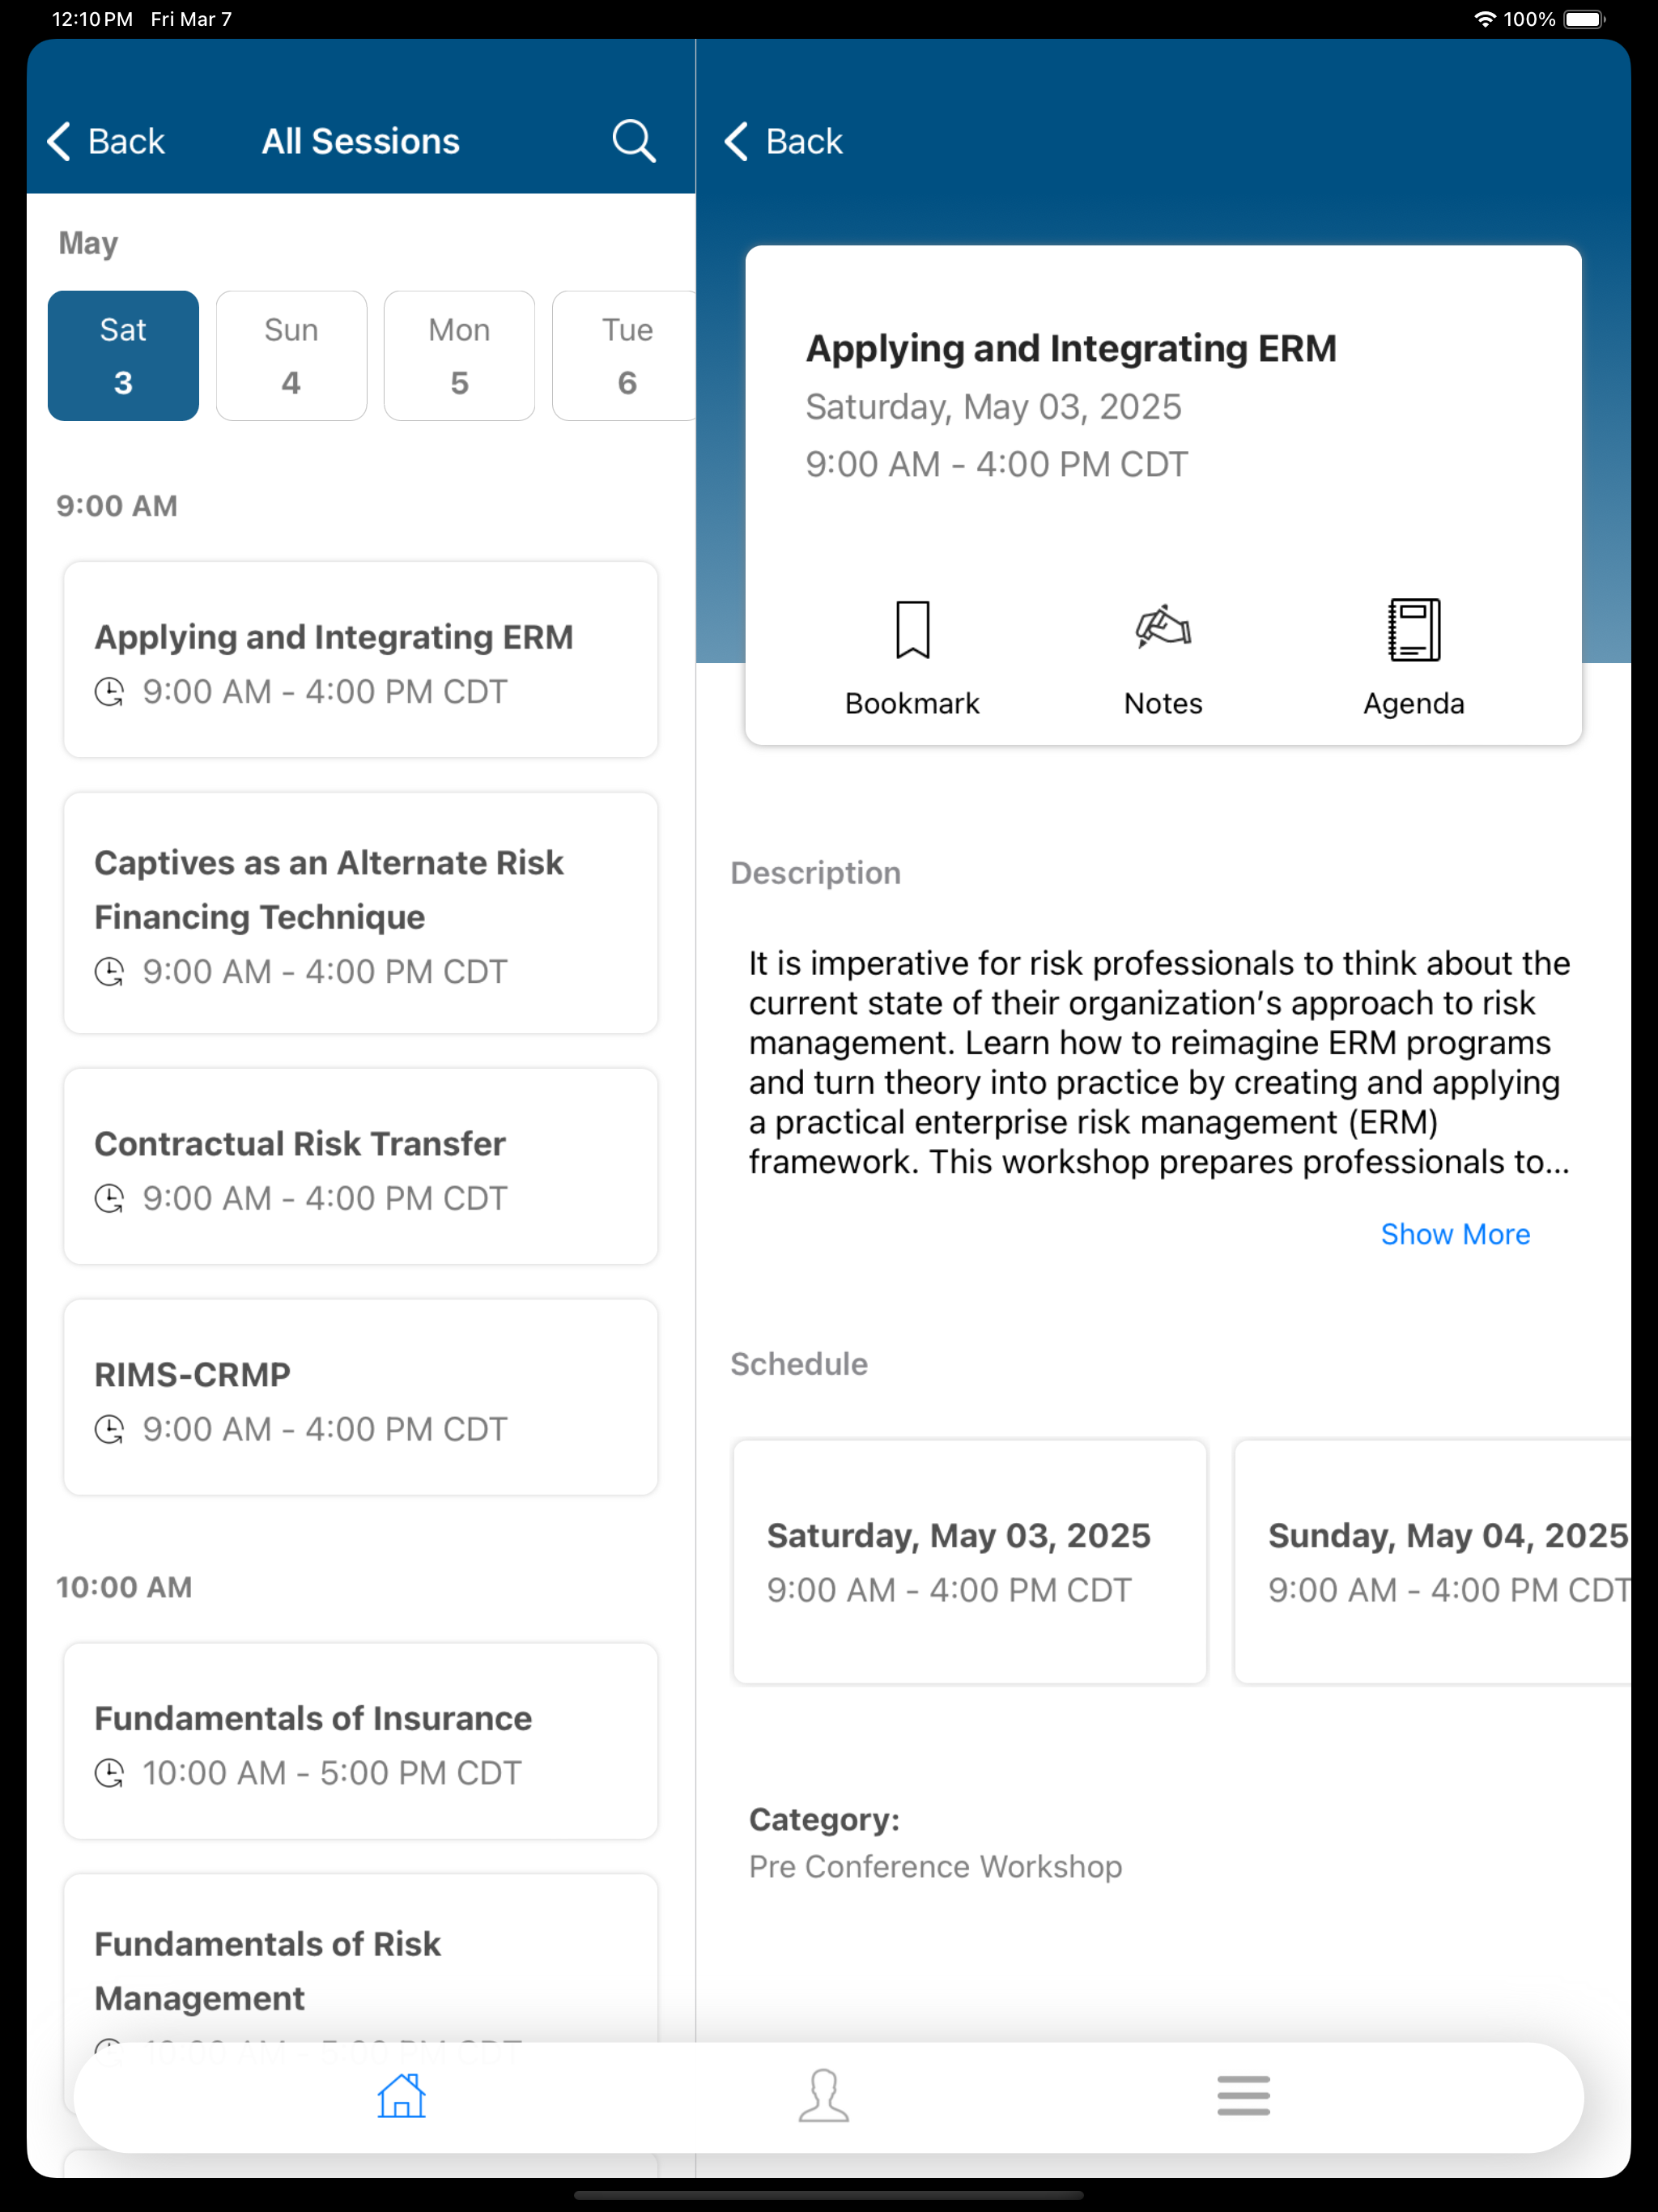Click clock icon on Fundamentals of Insurance card
The height and width of the screenshot is (2212, 1658).
click(109, 1774)
